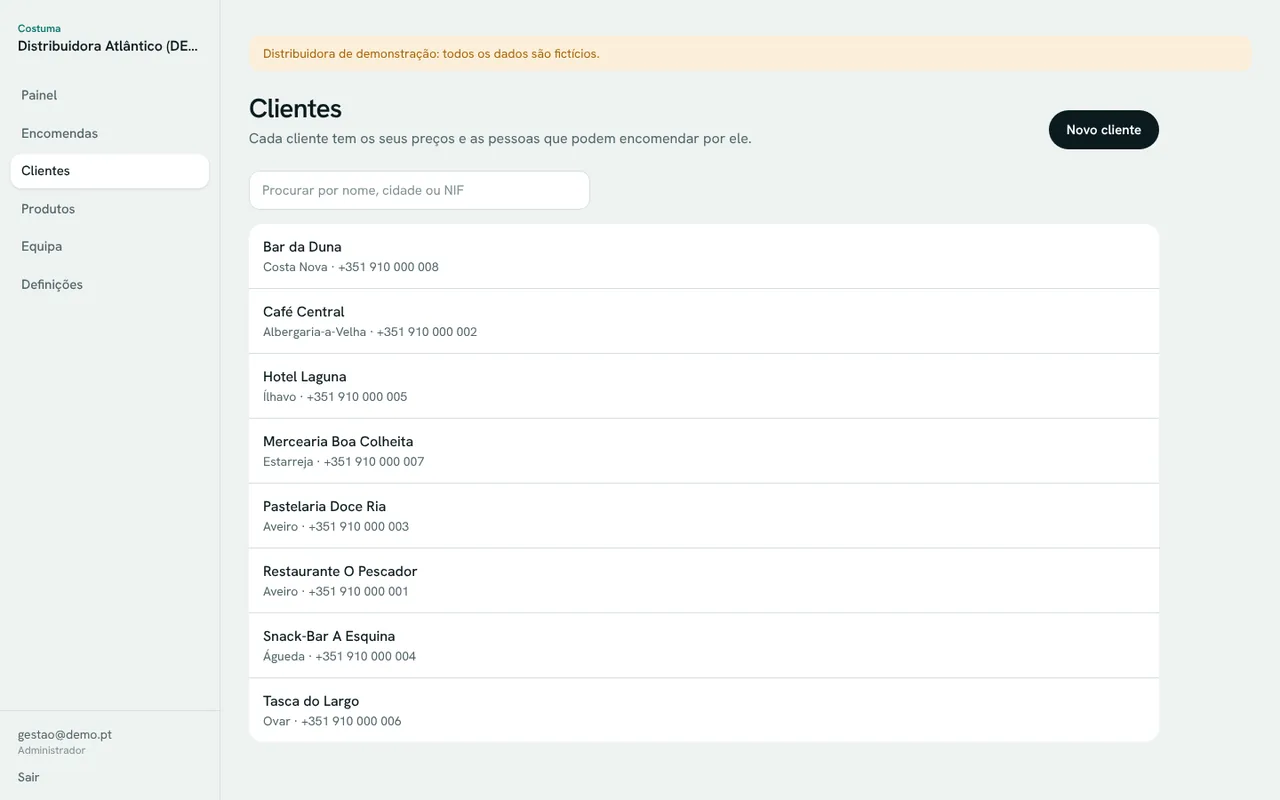Focus the search field for clients
The image size is (1280, 800).
pyautogui.click(x=419, y=190)
